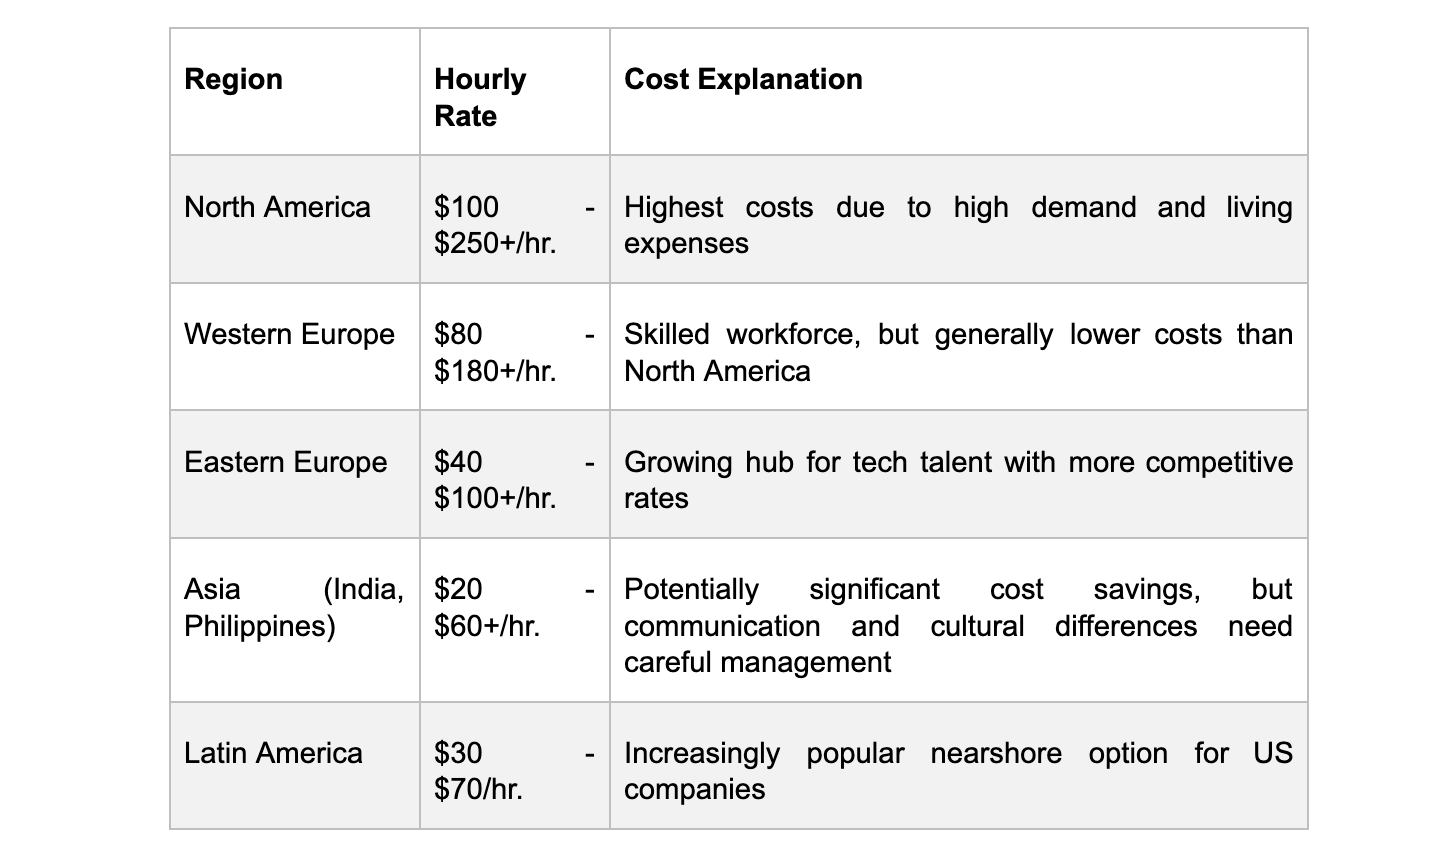Click the 'Skilled workforce' explanation cell
The height and width of the screenshot is (864, 1448).
(957, 352)
